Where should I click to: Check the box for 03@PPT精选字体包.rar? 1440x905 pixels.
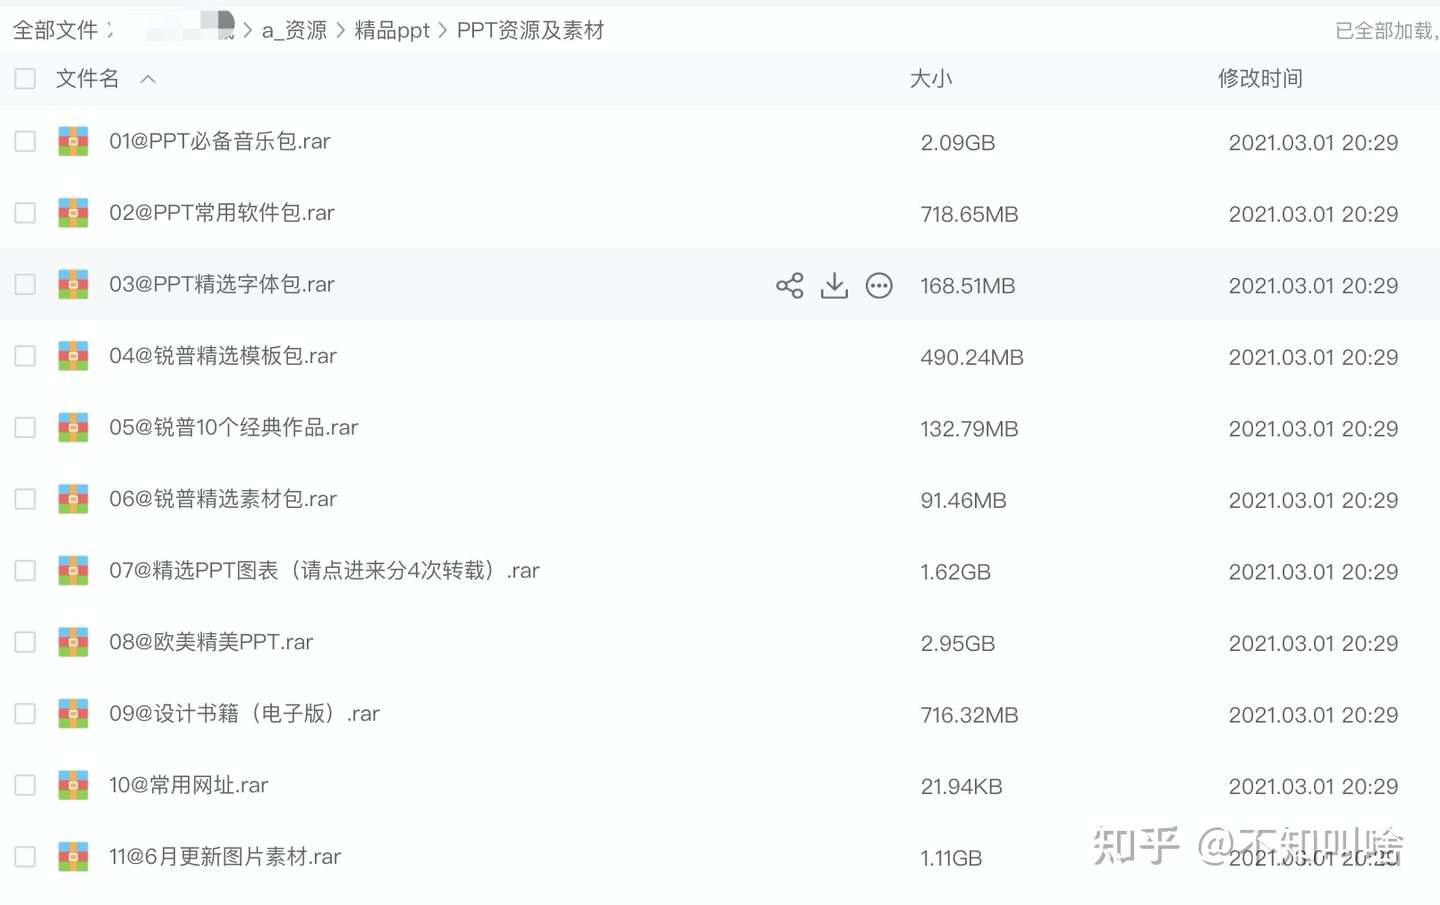[25, 284]
